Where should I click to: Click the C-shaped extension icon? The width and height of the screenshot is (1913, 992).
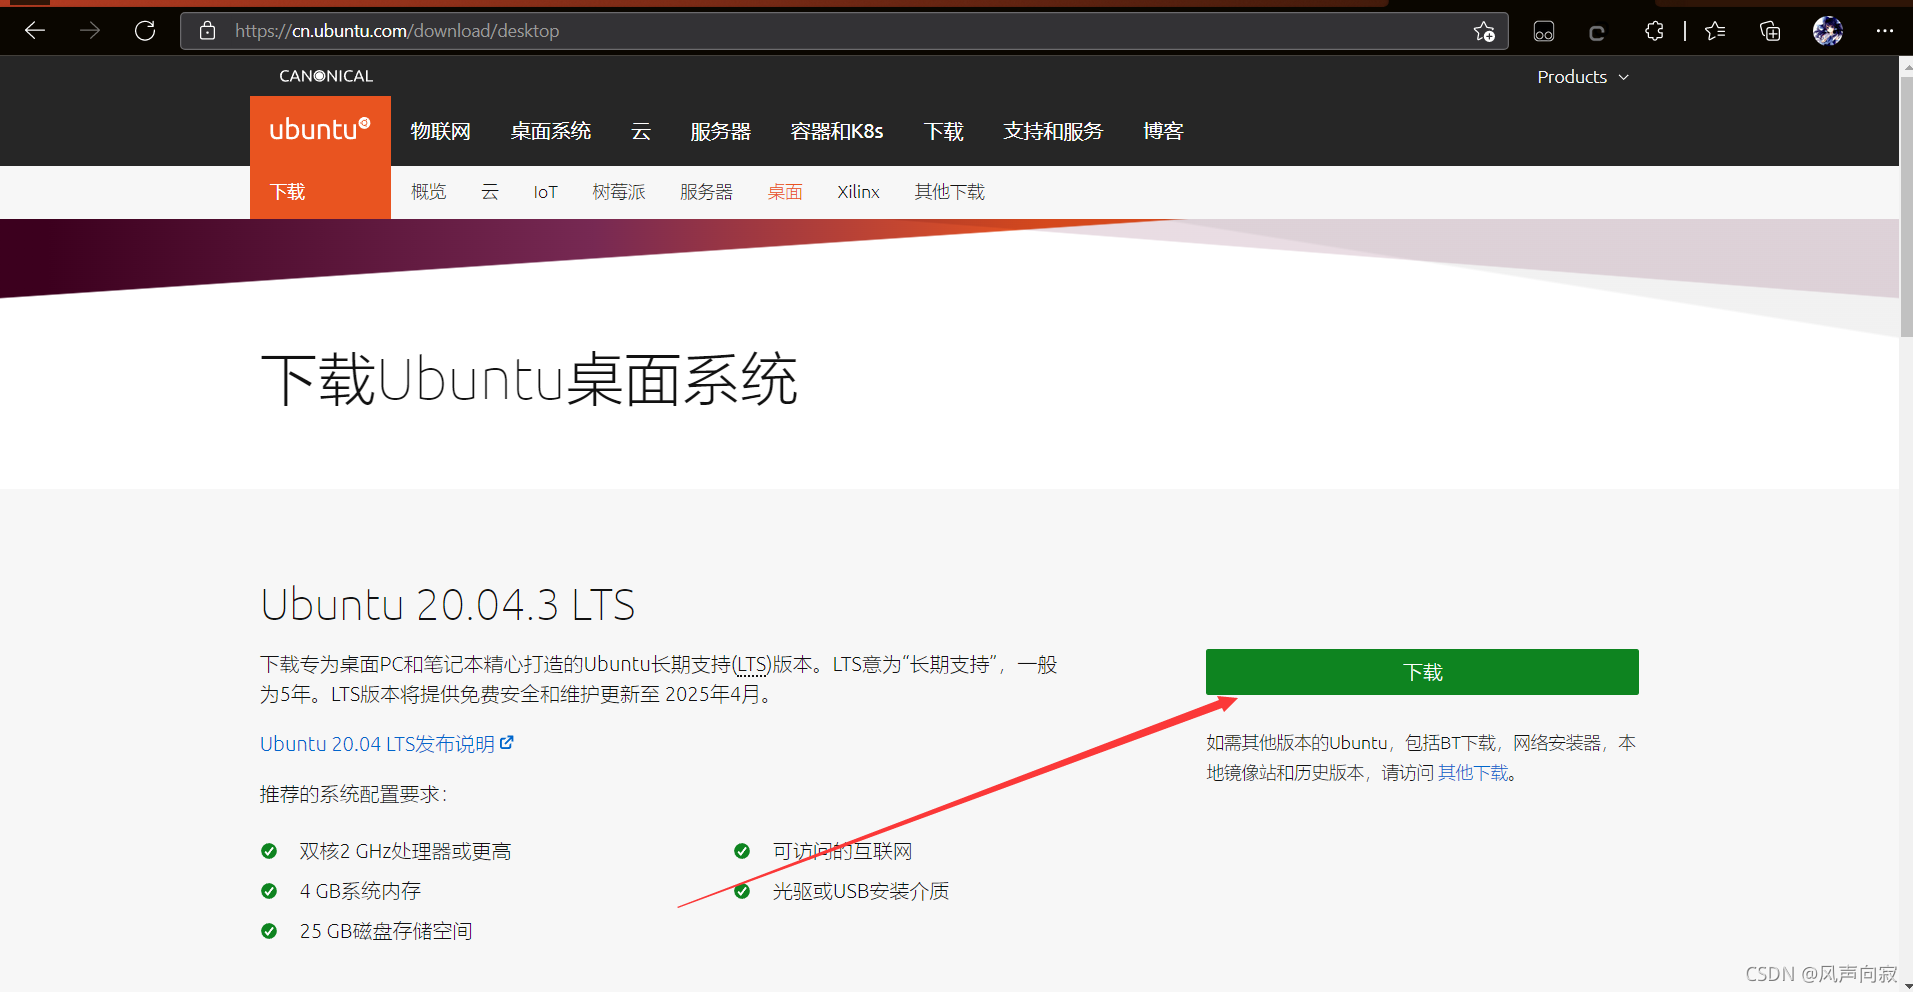(1597, 33)
